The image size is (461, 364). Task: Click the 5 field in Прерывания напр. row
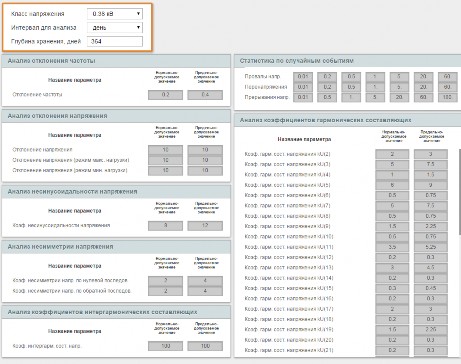[x=375, y=97]
